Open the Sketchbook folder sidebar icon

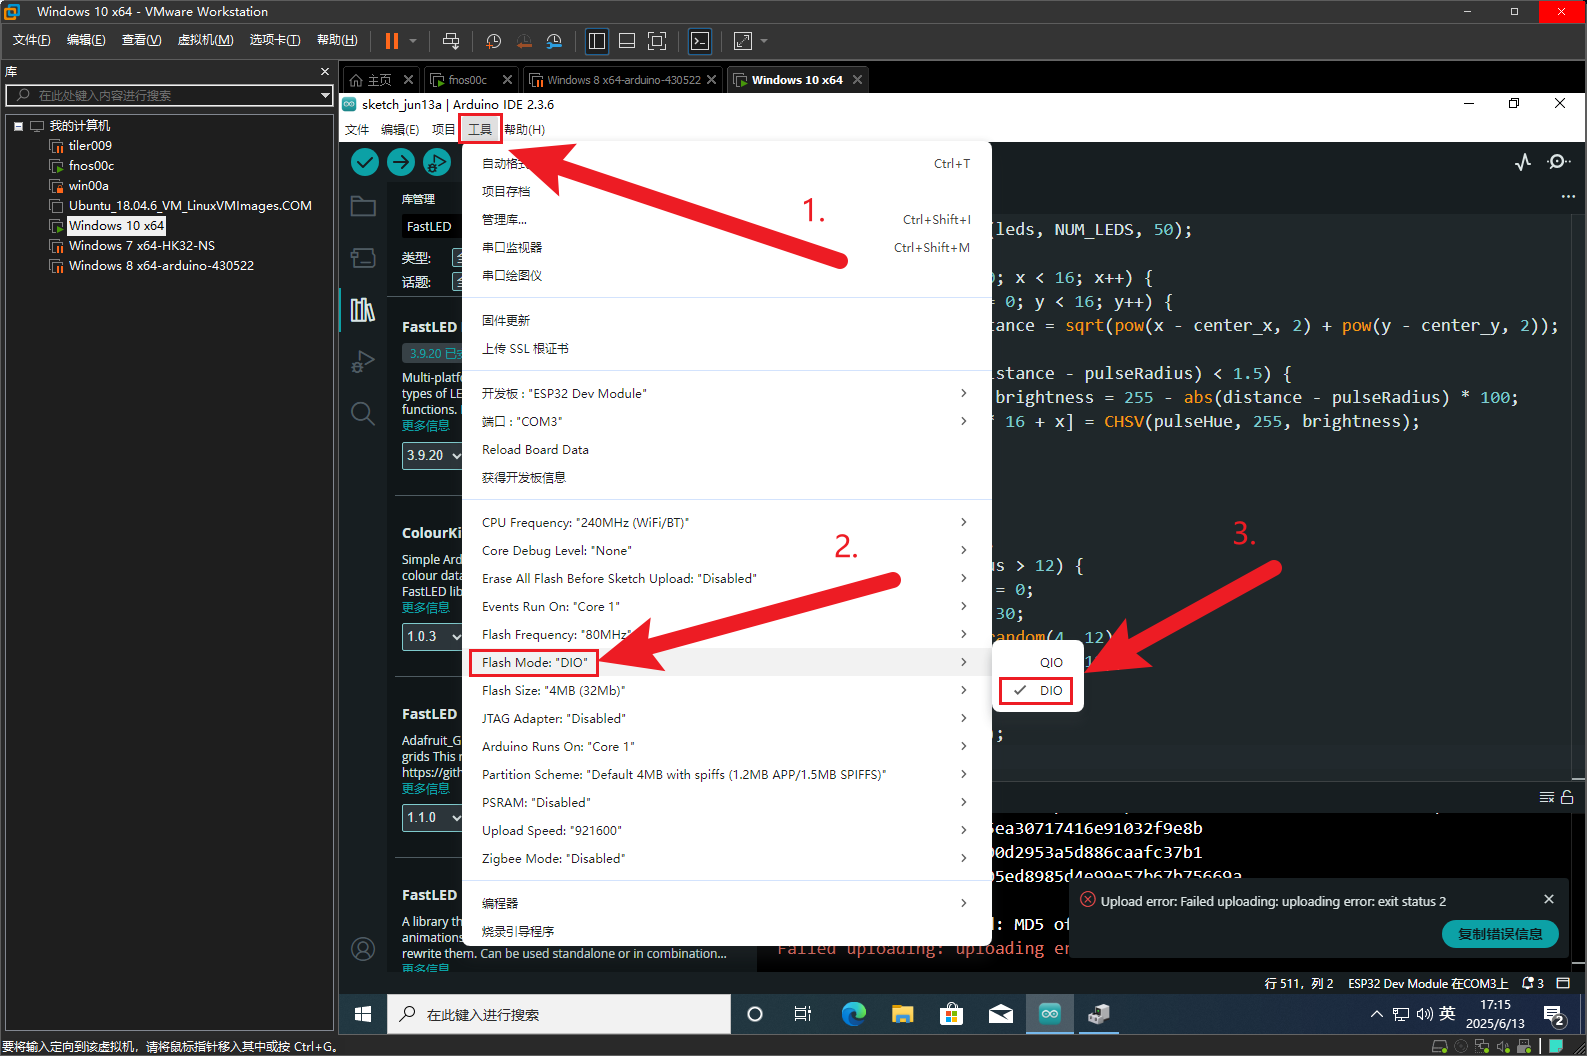[x=363, y=206]
